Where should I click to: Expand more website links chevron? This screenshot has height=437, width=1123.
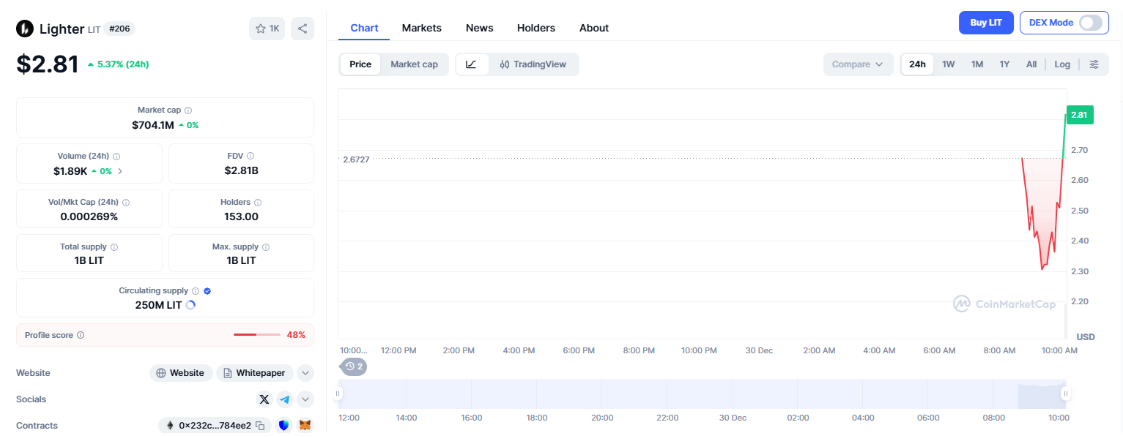pyautogui.click(x=305, y=373)
